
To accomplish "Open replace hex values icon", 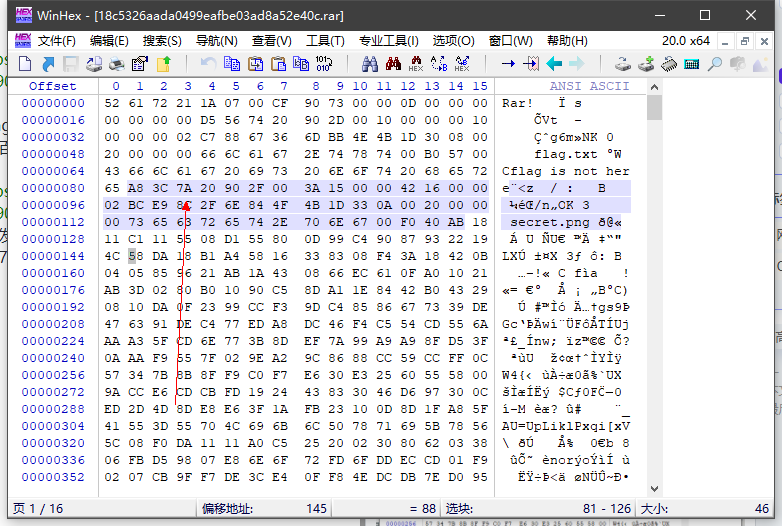I will pyautogui.click(x=462, y=64).
